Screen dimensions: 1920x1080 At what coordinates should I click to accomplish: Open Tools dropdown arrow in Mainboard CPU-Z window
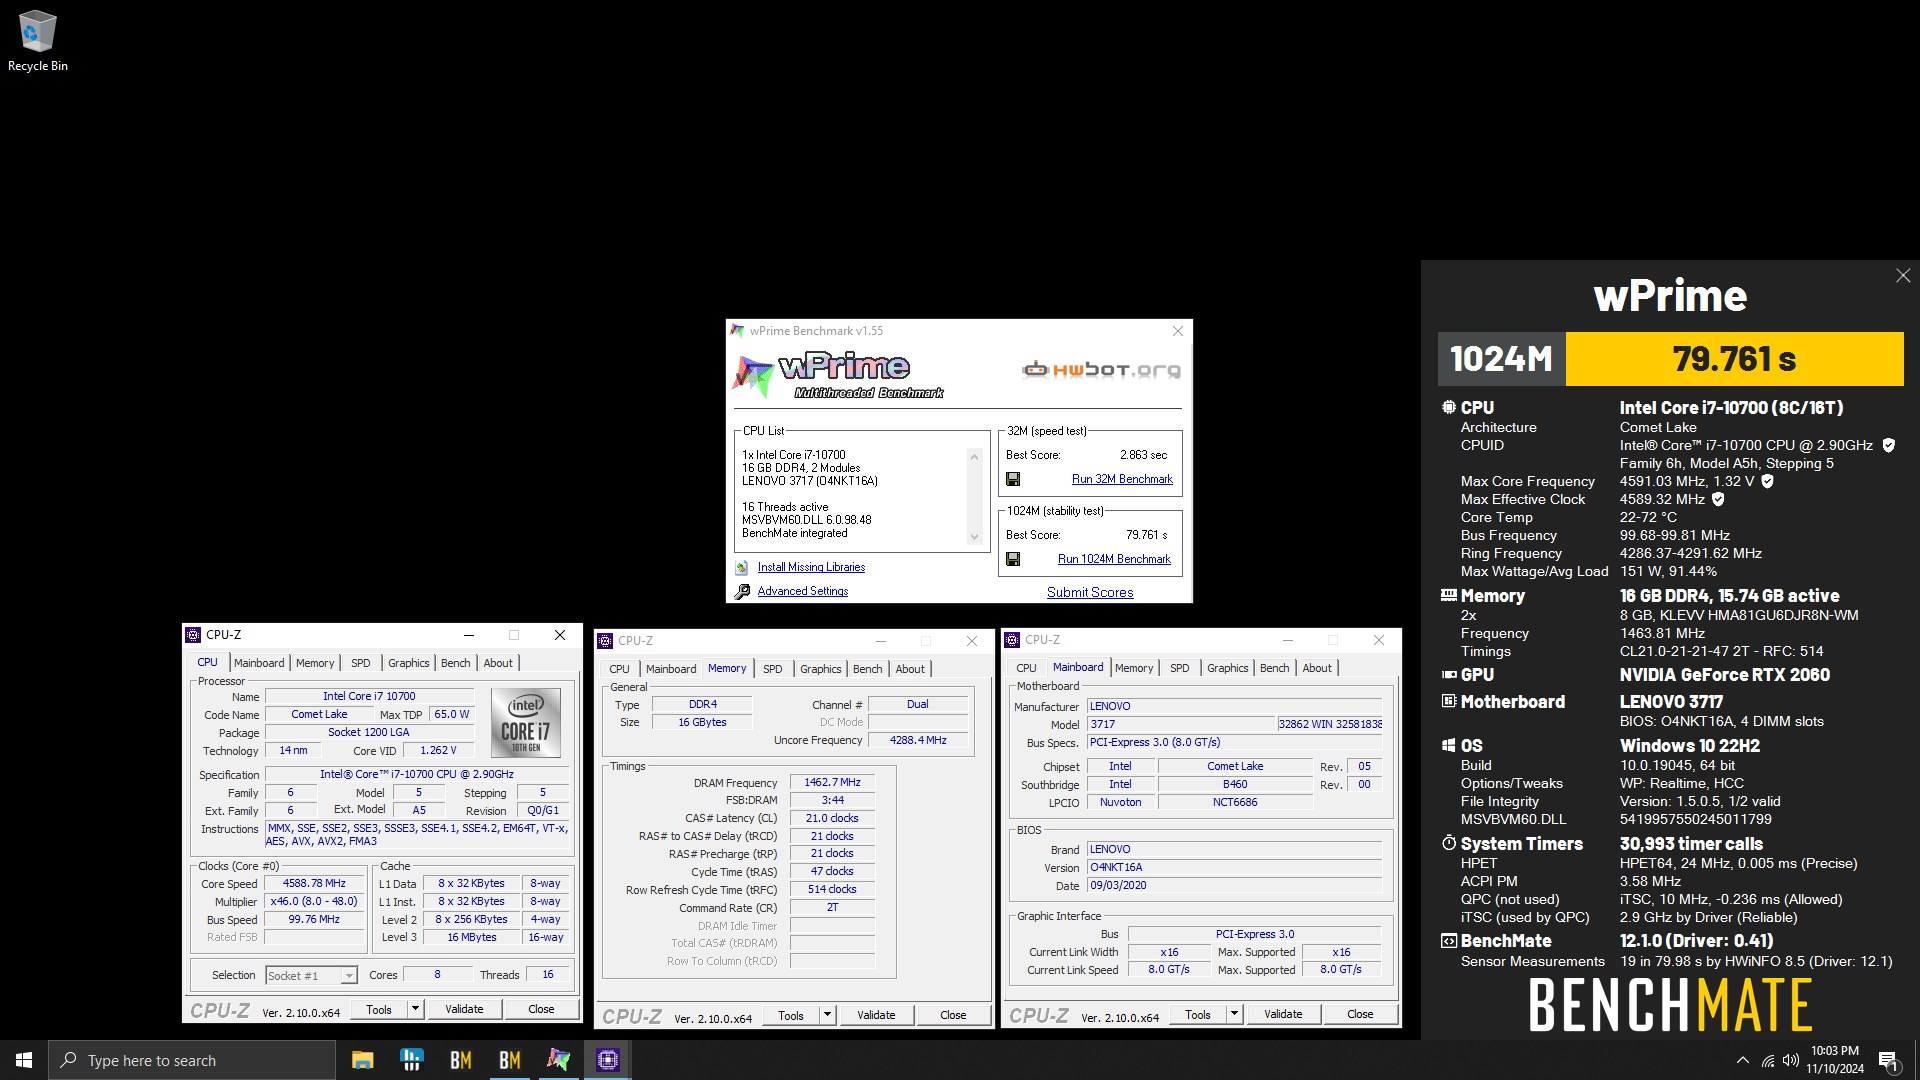1234,1014
